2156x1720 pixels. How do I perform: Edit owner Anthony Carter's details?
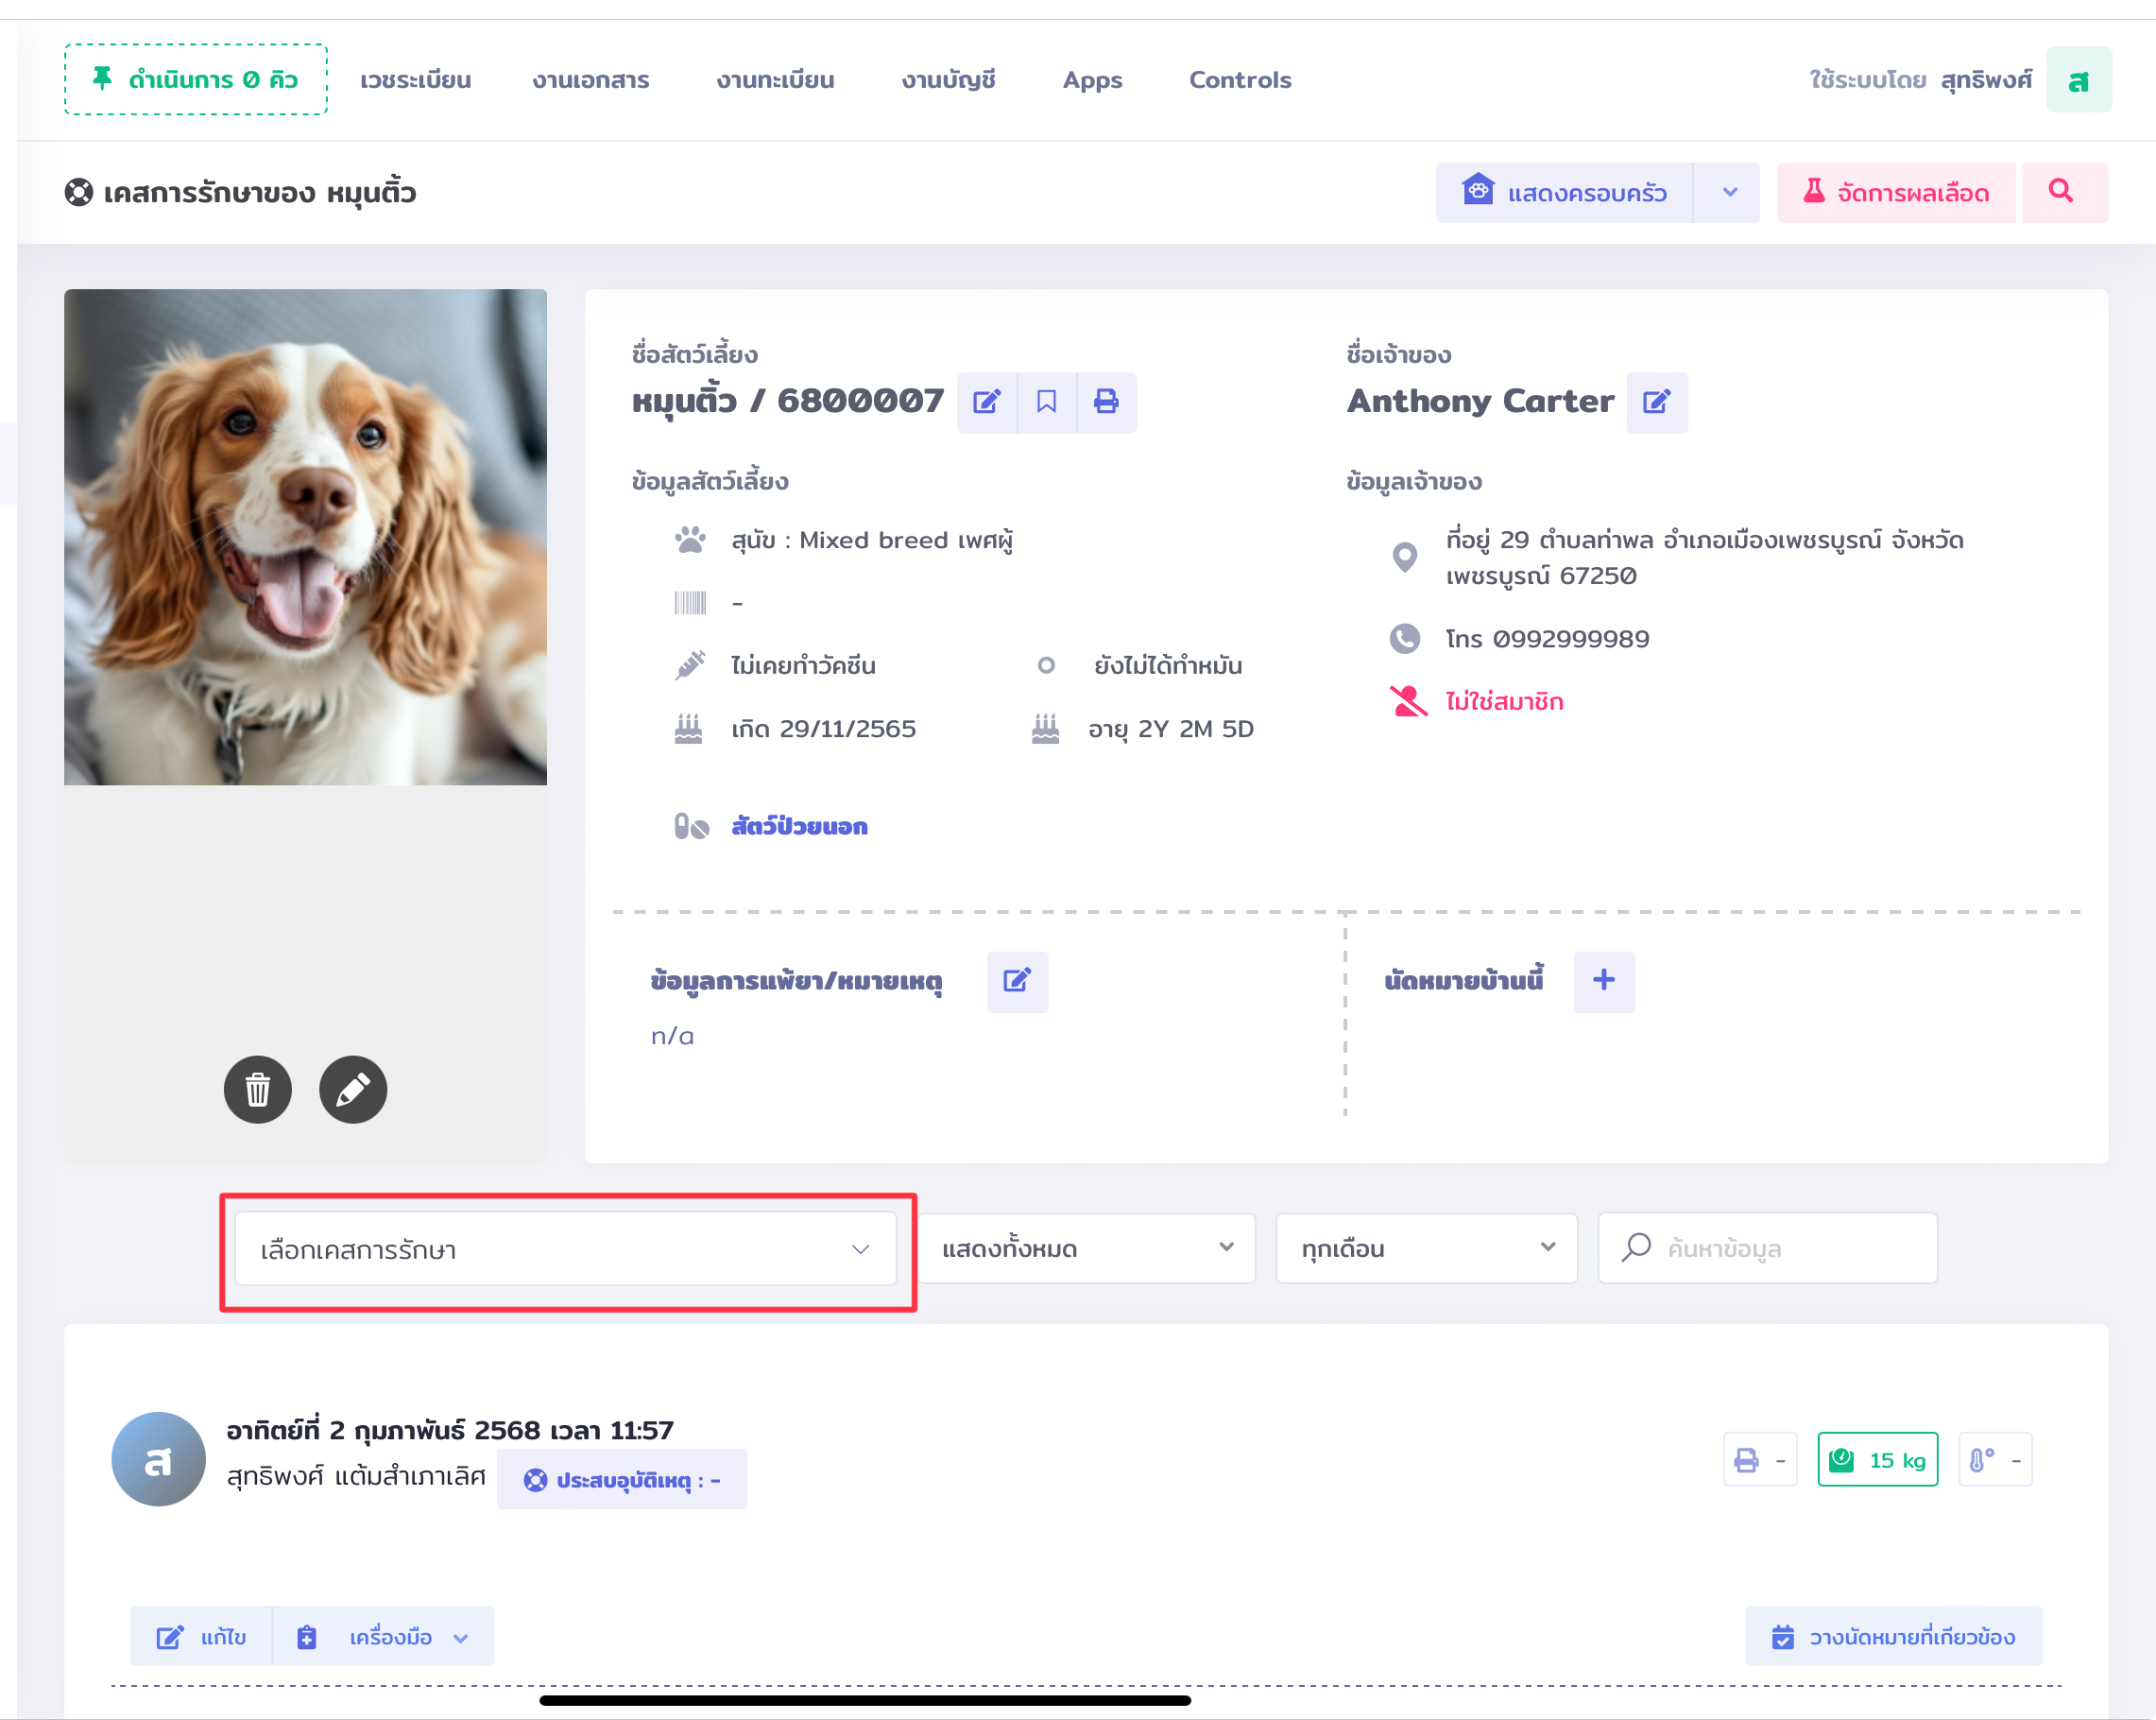pos(1656,402)
